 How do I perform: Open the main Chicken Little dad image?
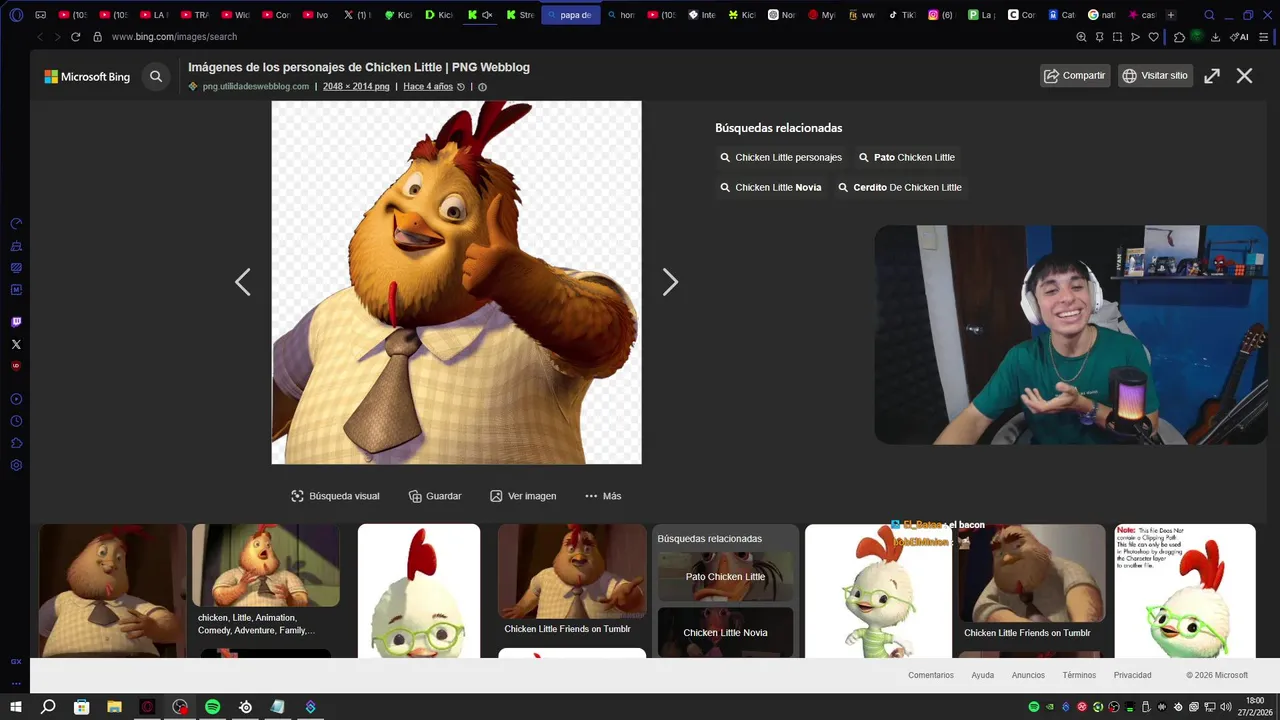pyautogui.click(x=456, y=282)
